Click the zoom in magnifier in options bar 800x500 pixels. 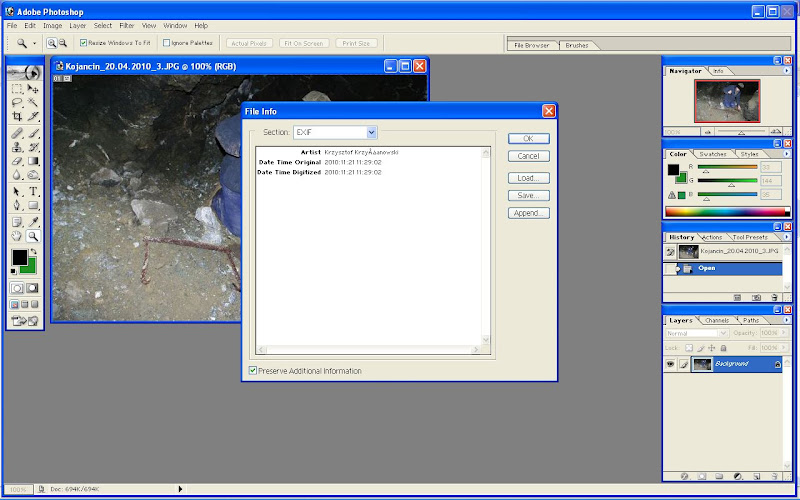tap(52, 43)
